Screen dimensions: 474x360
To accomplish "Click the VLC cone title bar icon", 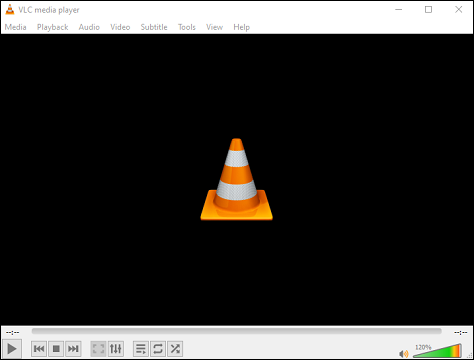I will 10,10.
